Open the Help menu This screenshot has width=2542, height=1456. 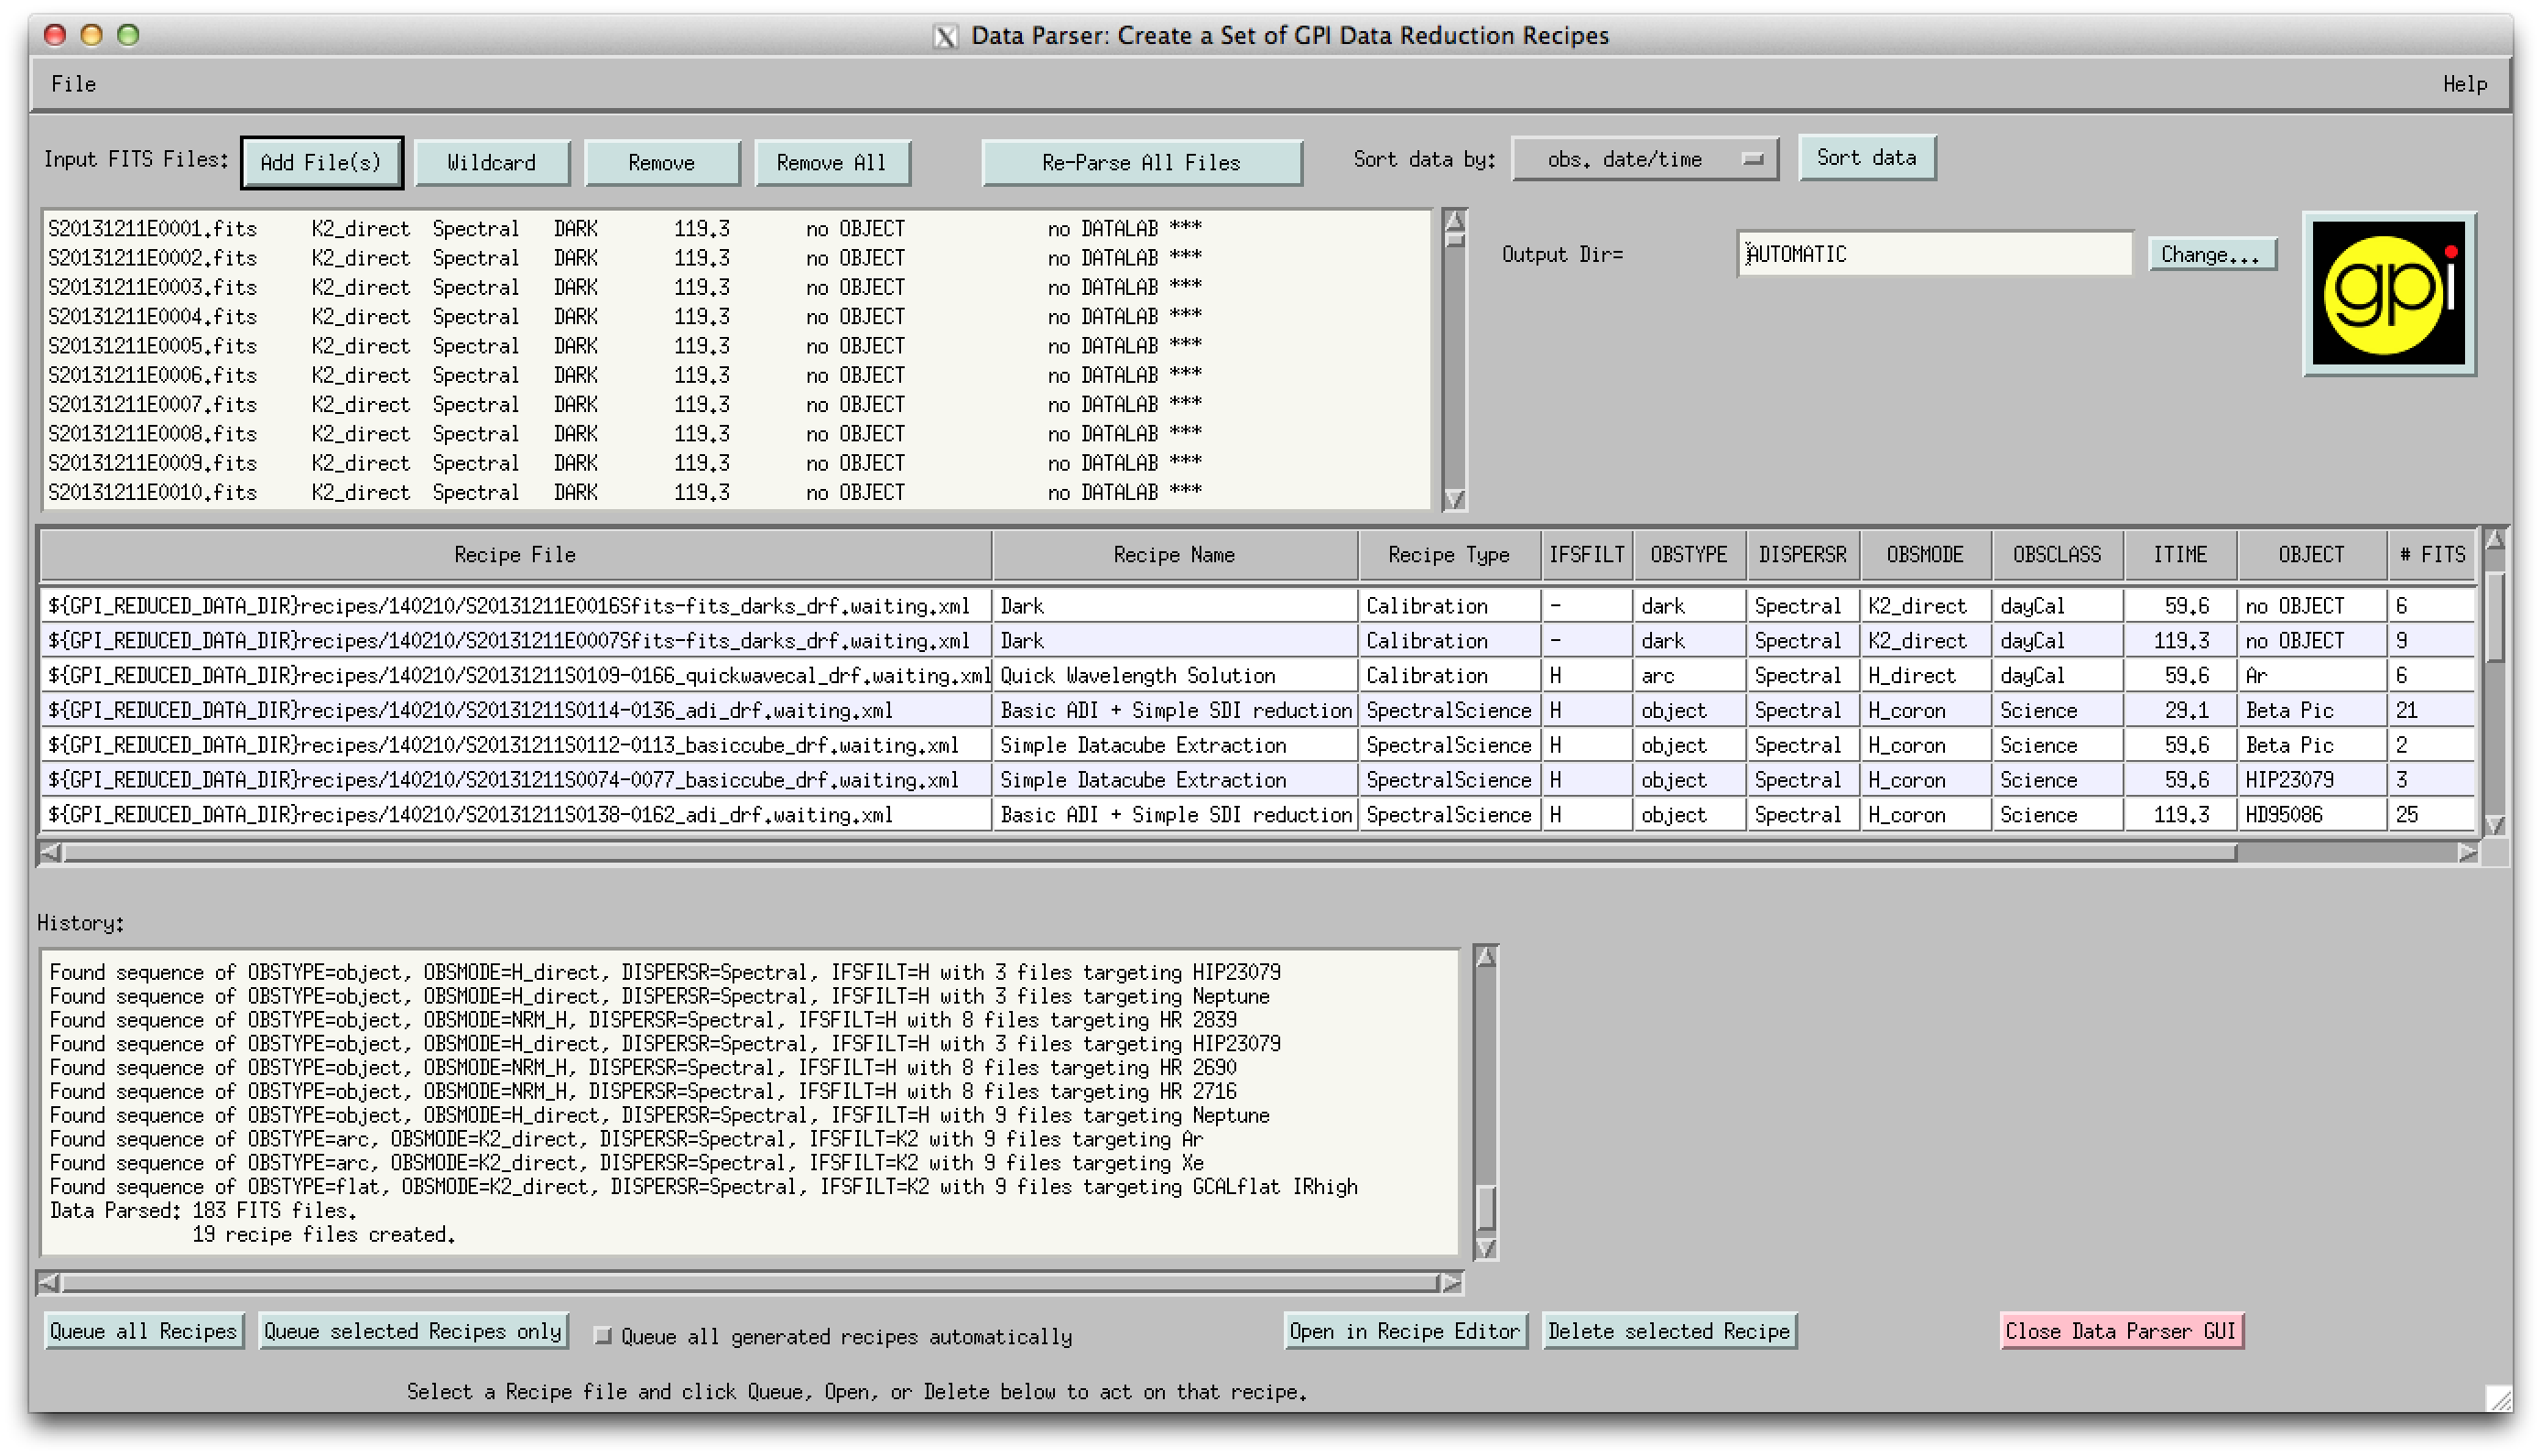click(2464, 84)
